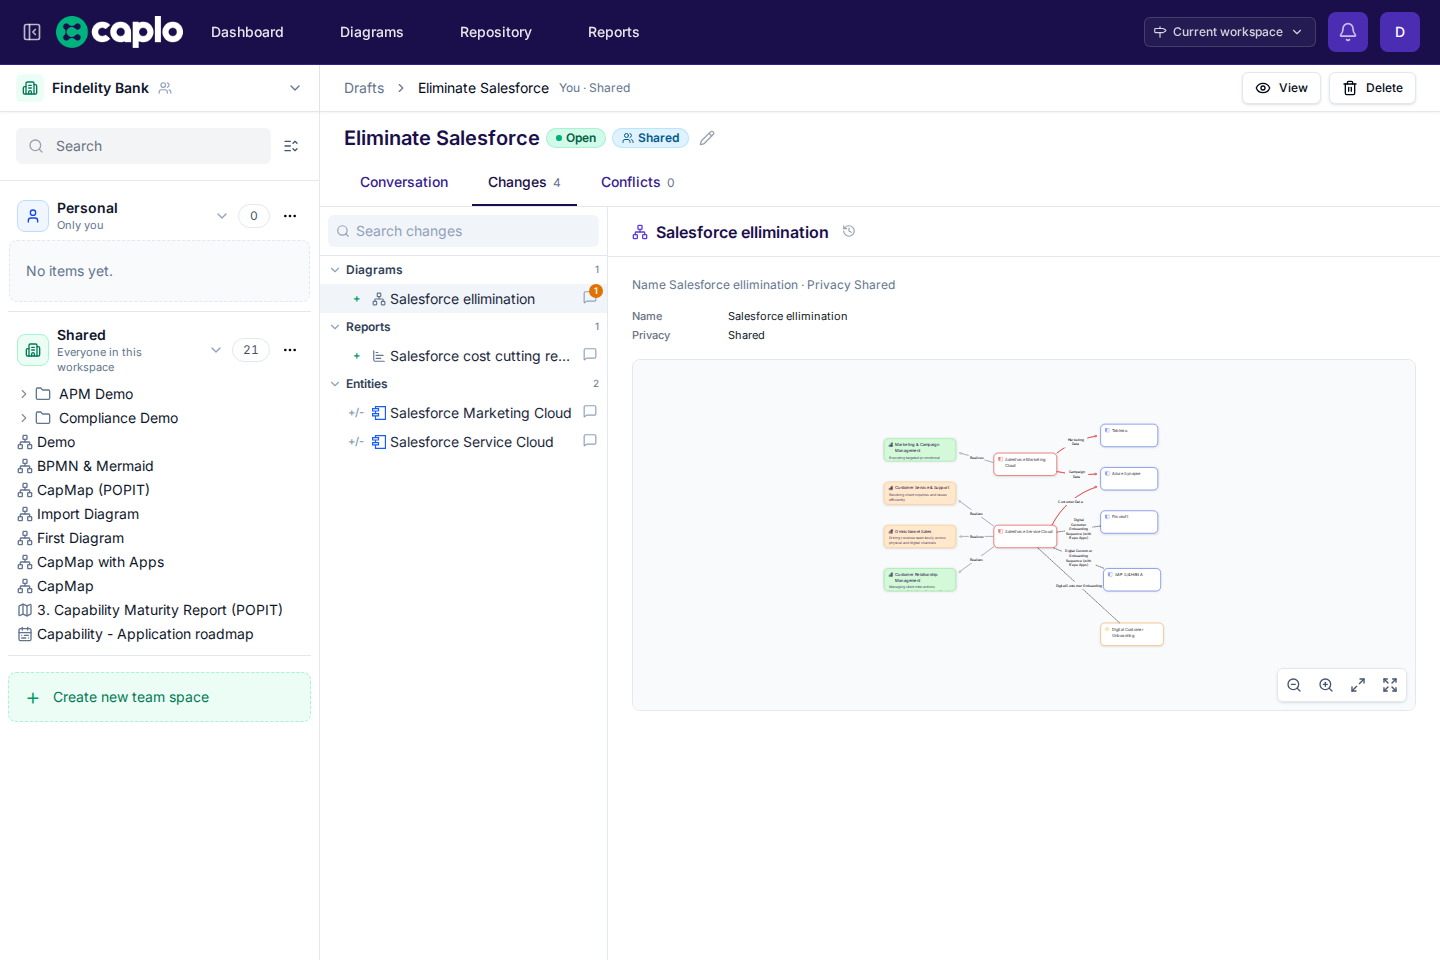Click the Shared space item count 21

[x=251, y=350]
